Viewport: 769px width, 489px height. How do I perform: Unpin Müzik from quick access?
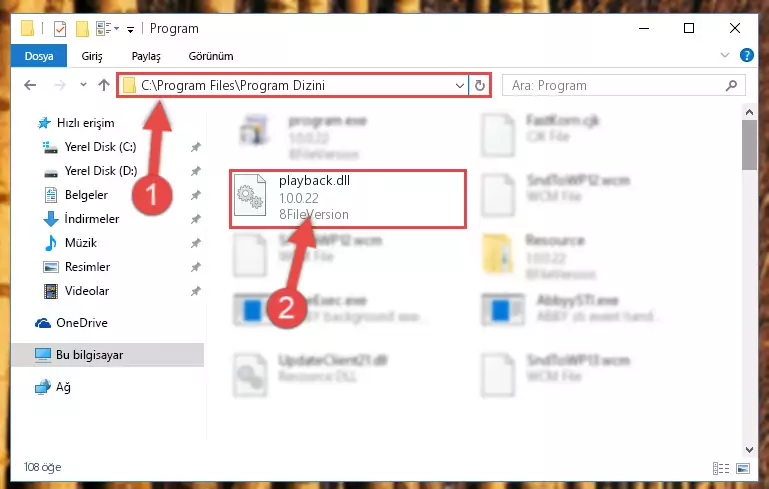tap(196, 243)
